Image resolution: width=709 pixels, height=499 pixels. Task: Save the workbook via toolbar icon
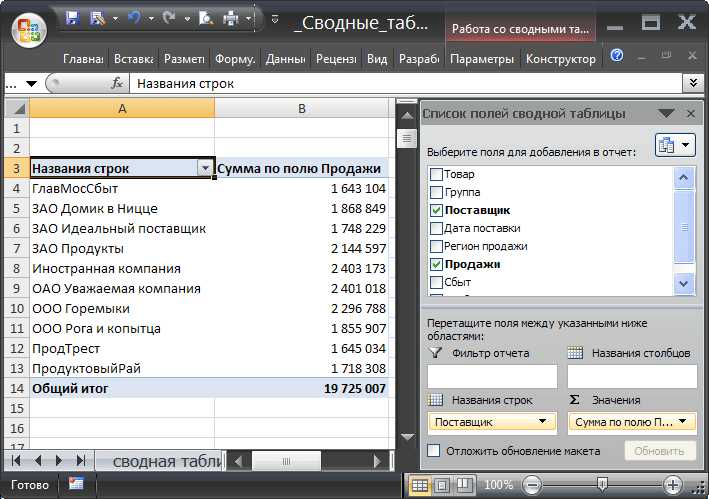(72, 18)
